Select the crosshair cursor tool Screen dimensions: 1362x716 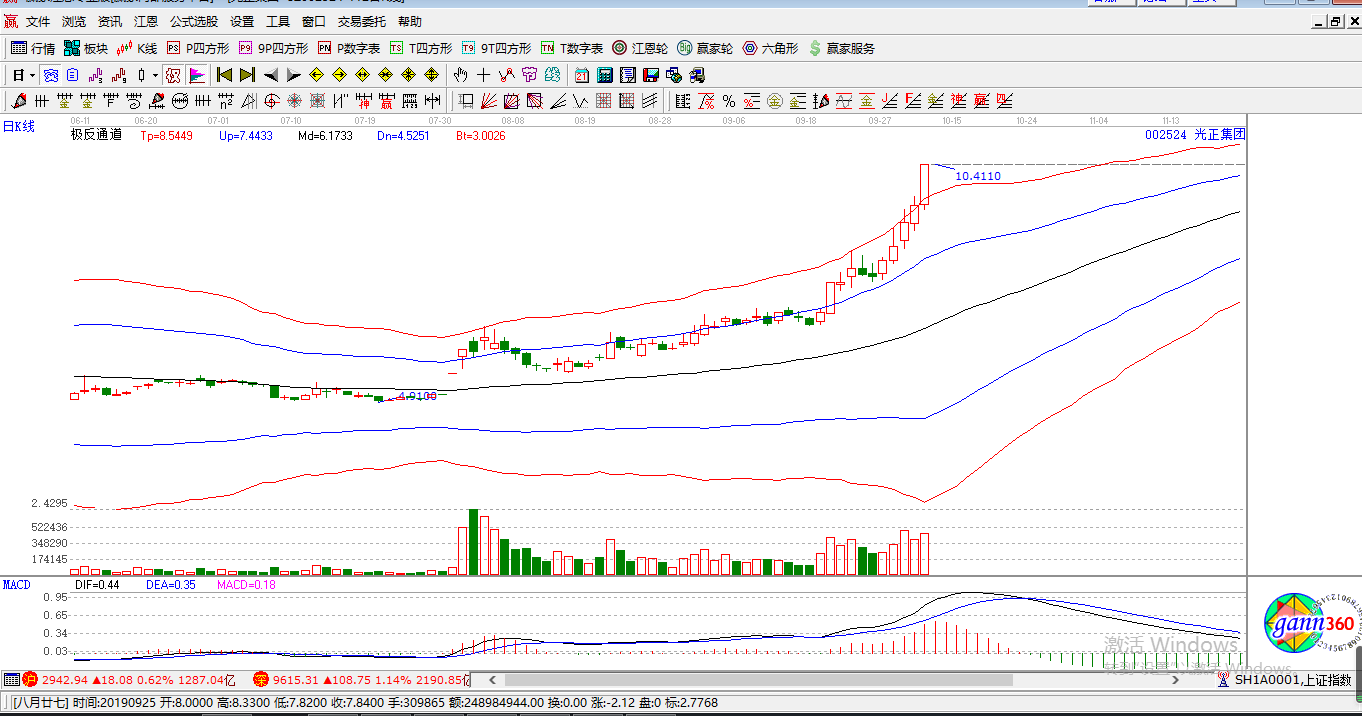click(484, 75)
